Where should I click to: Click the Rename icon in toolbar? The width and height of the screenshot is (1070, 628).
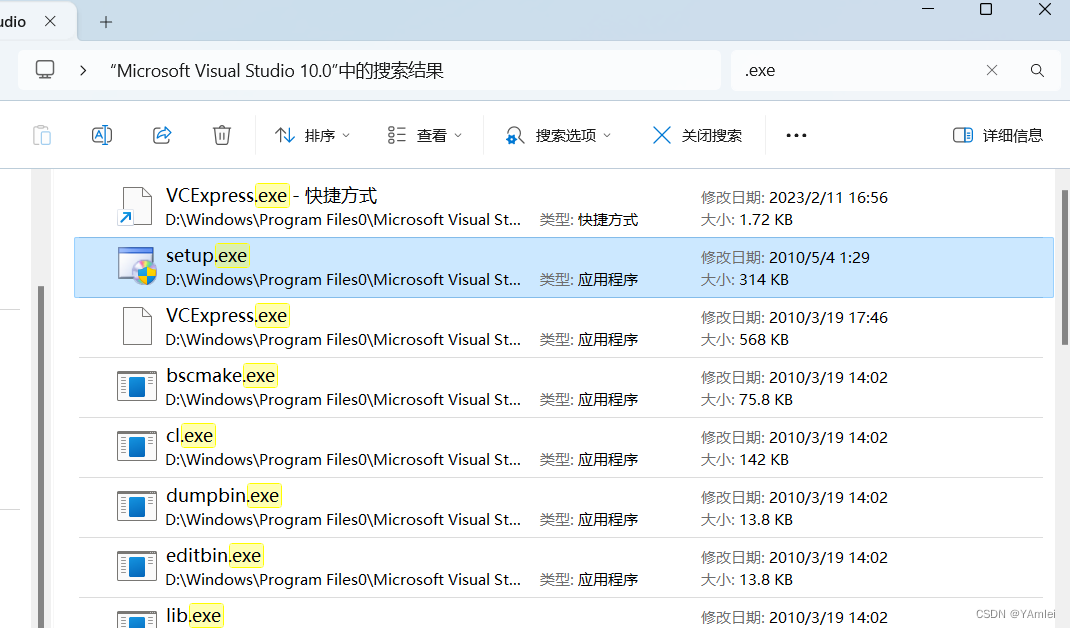[102, 135]
